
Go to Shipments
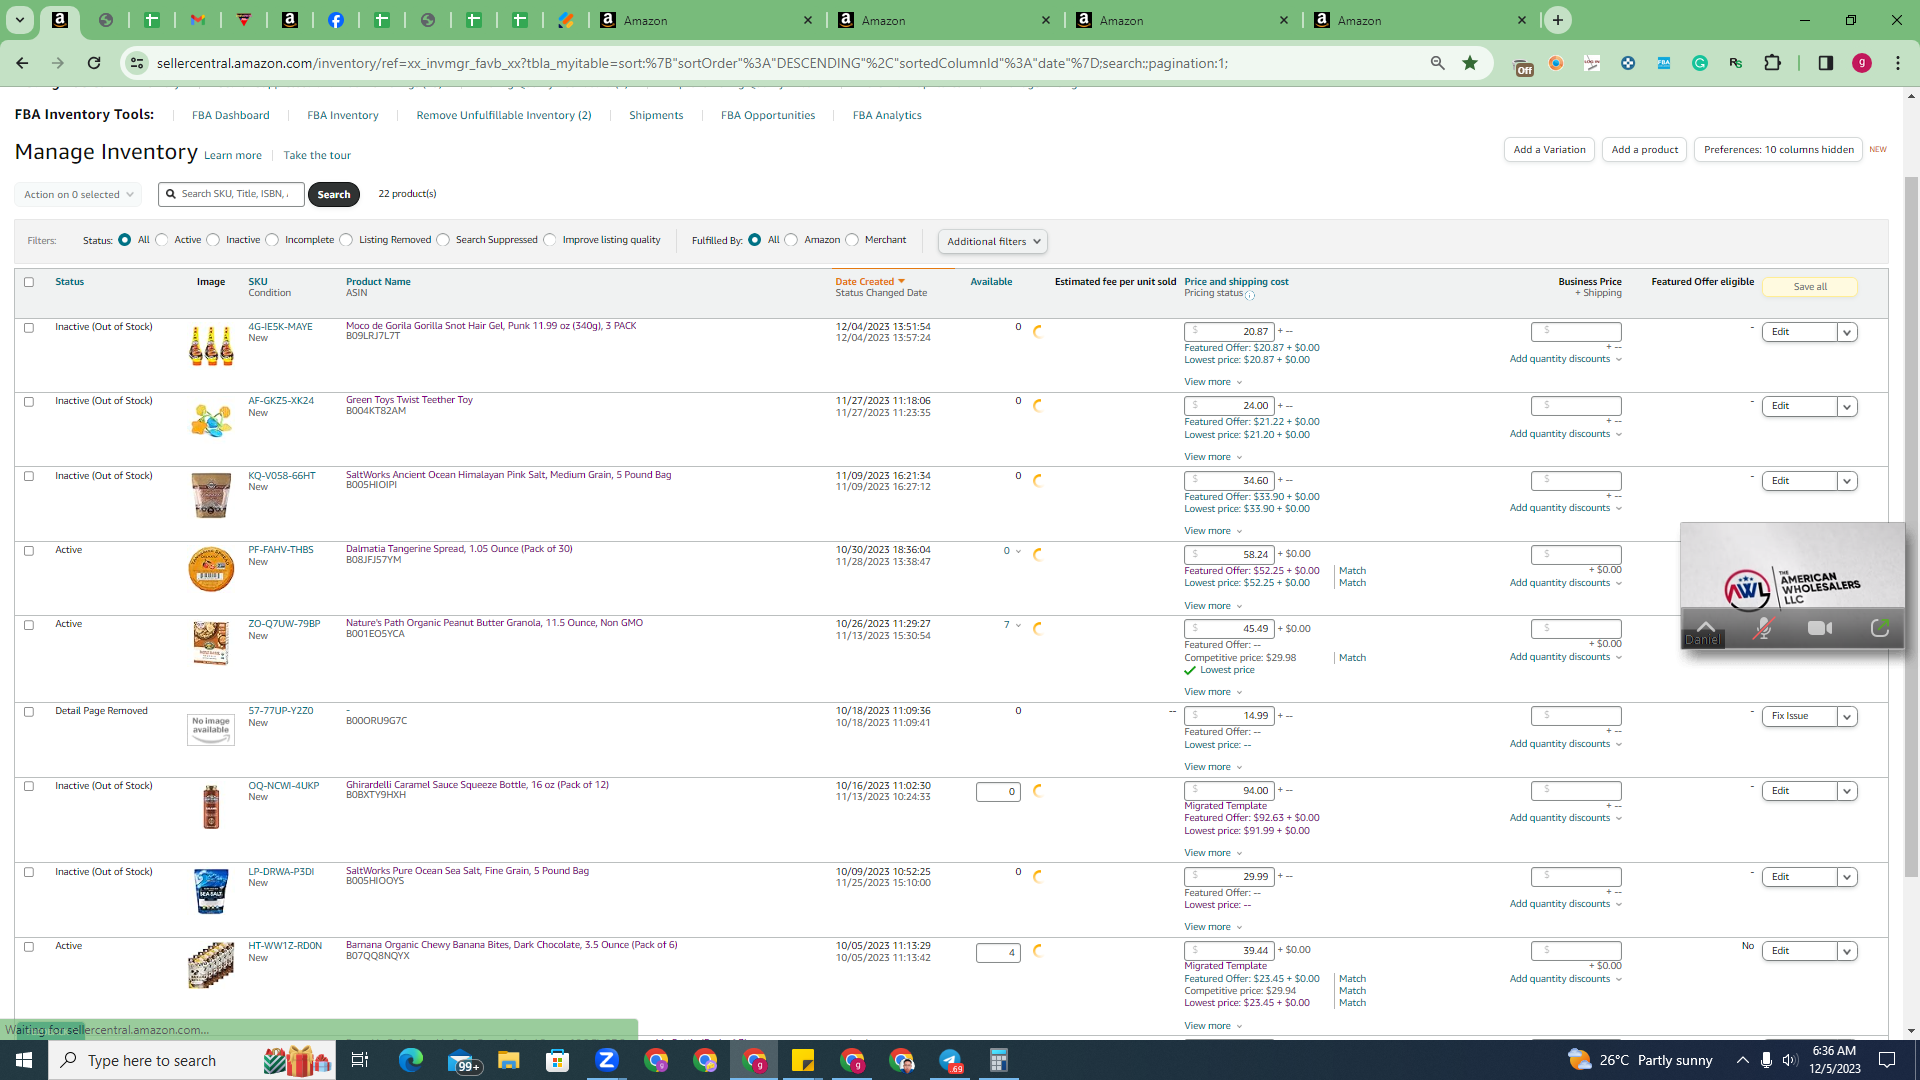[656, 115]
